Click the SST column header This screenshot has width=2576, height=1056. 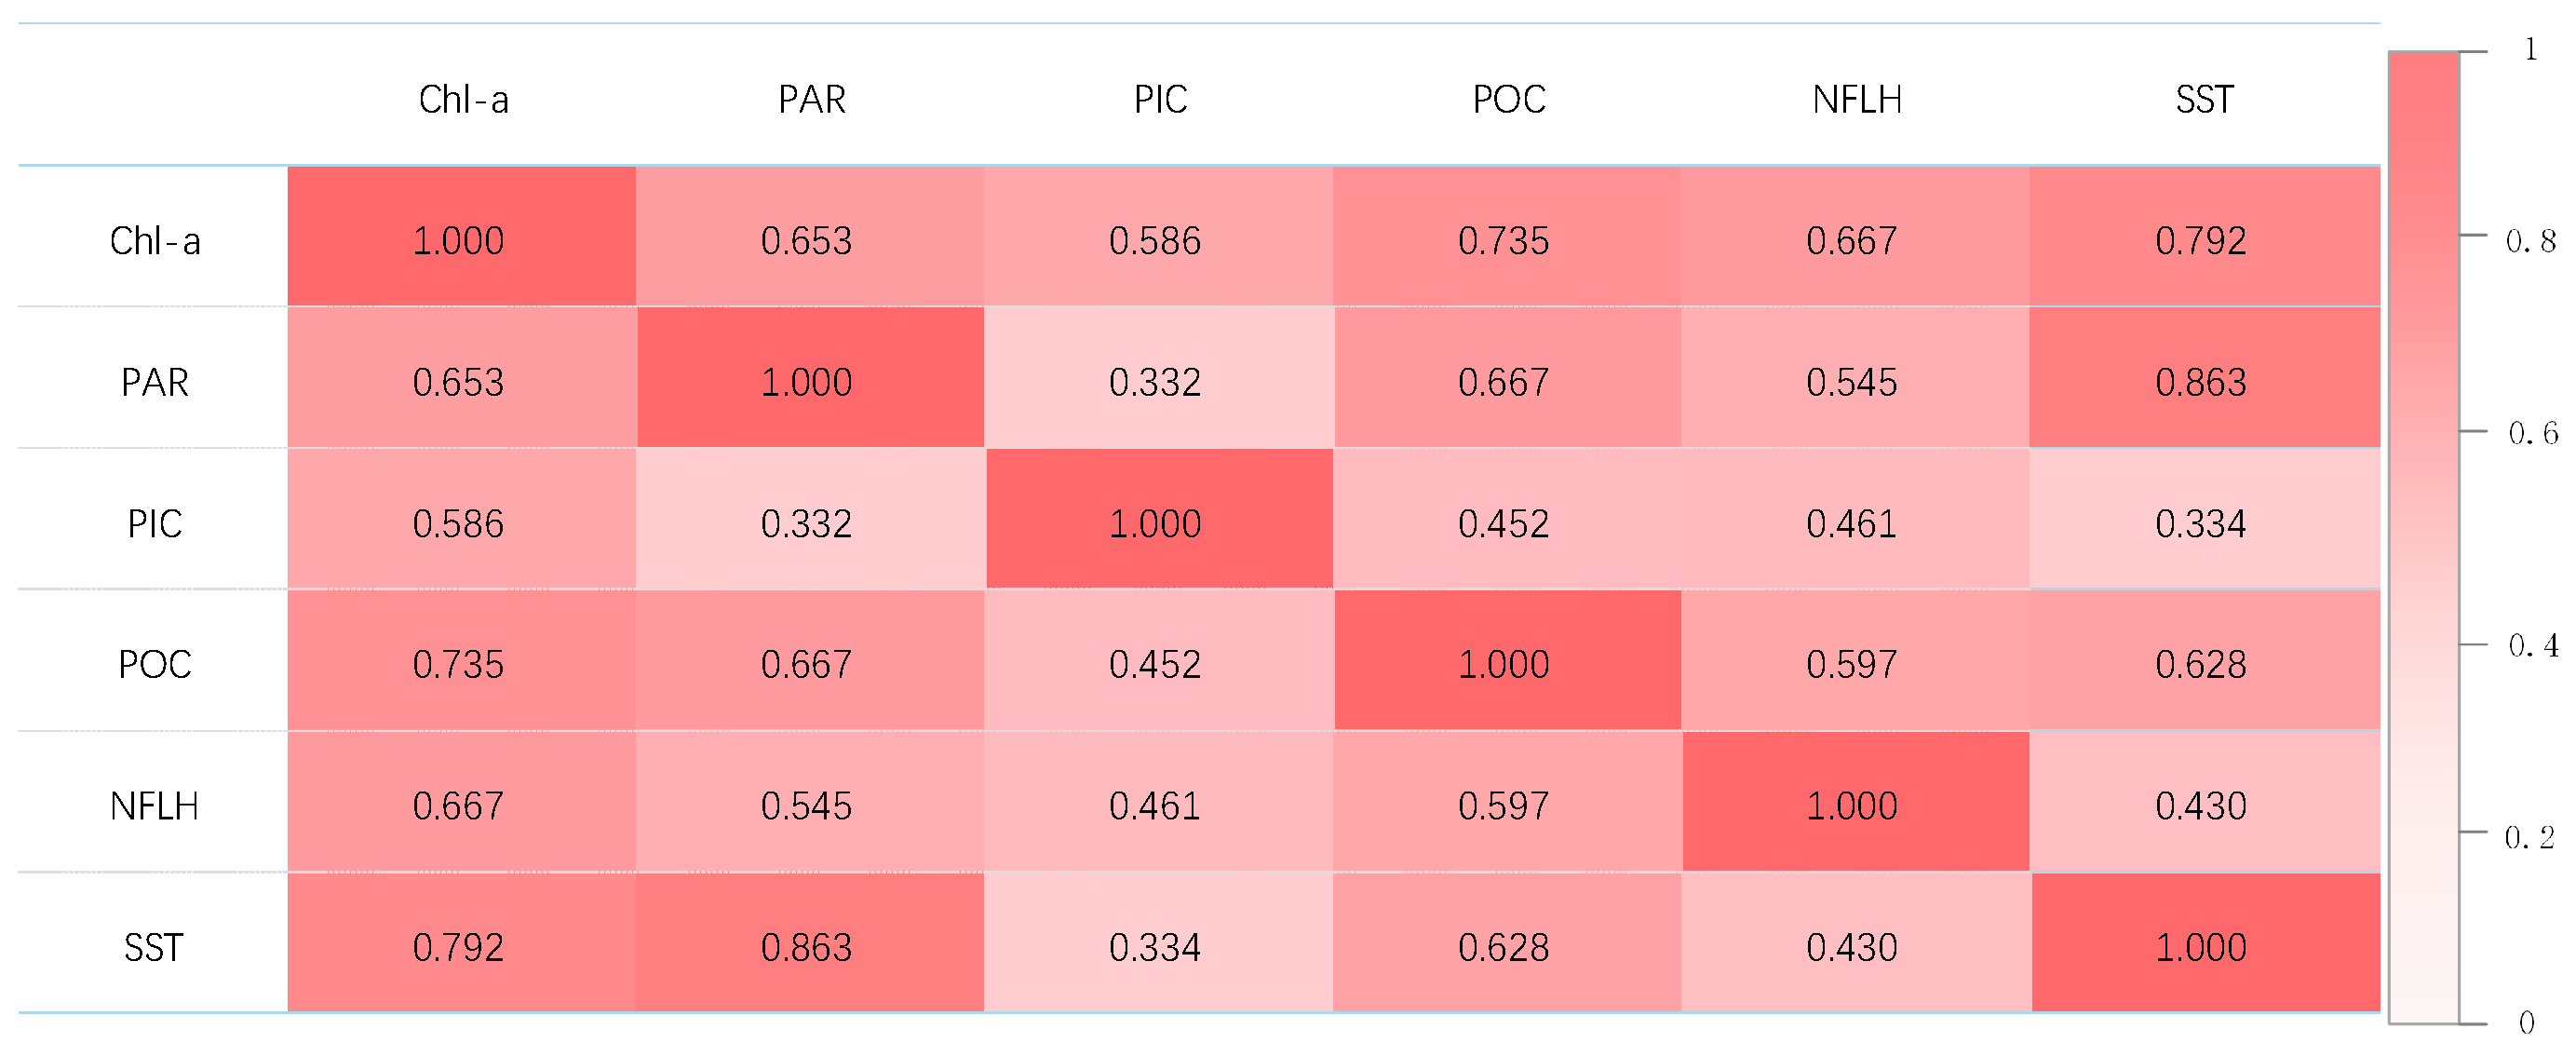[x=2204, y=99]
